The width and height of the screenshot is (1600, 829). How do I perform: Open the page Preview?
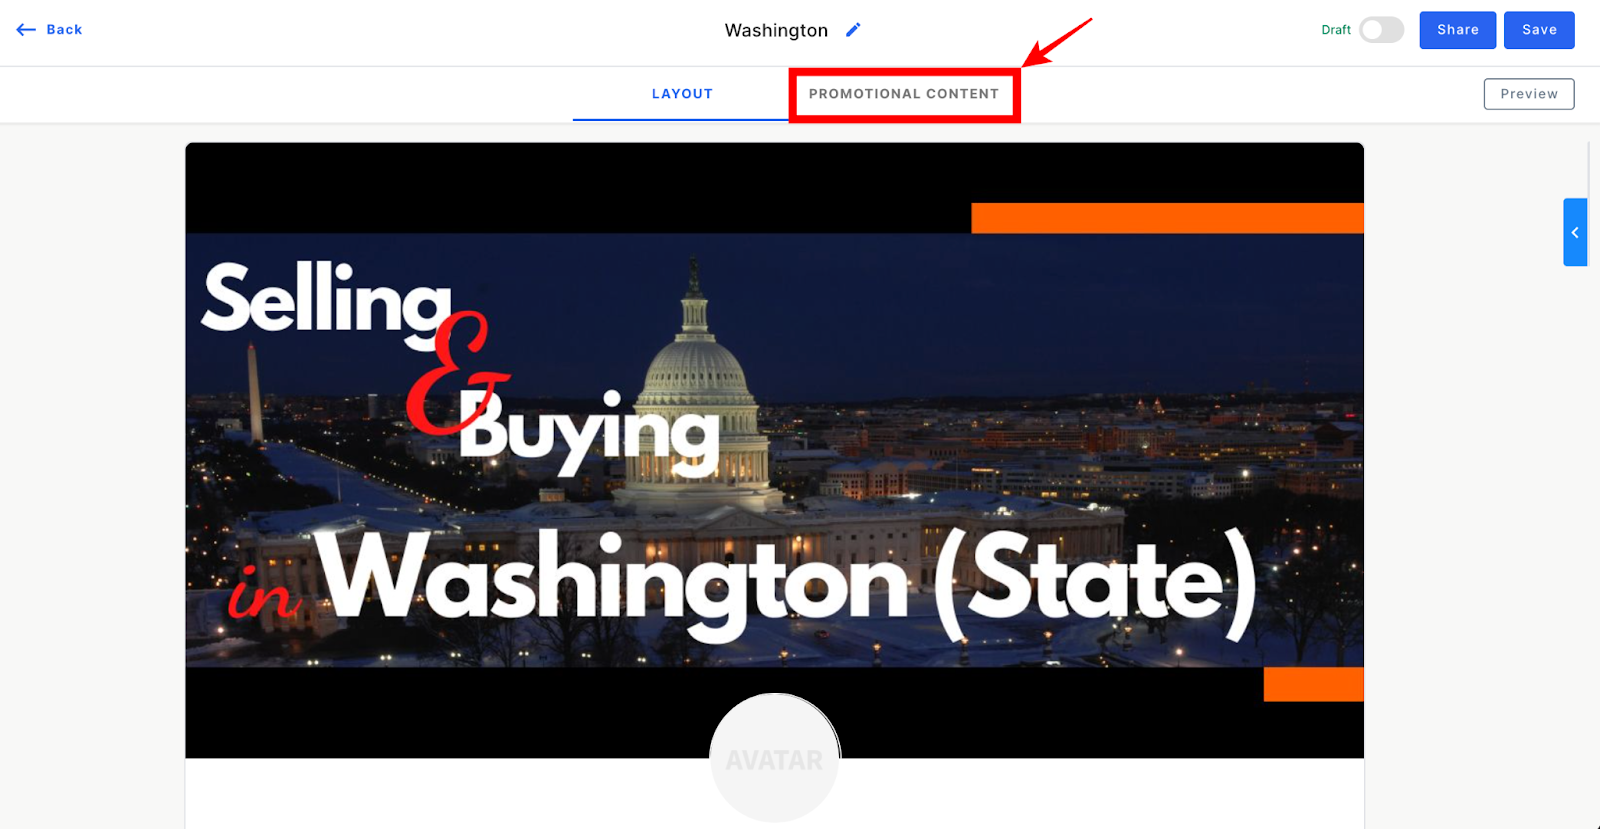coord(1529,94)
